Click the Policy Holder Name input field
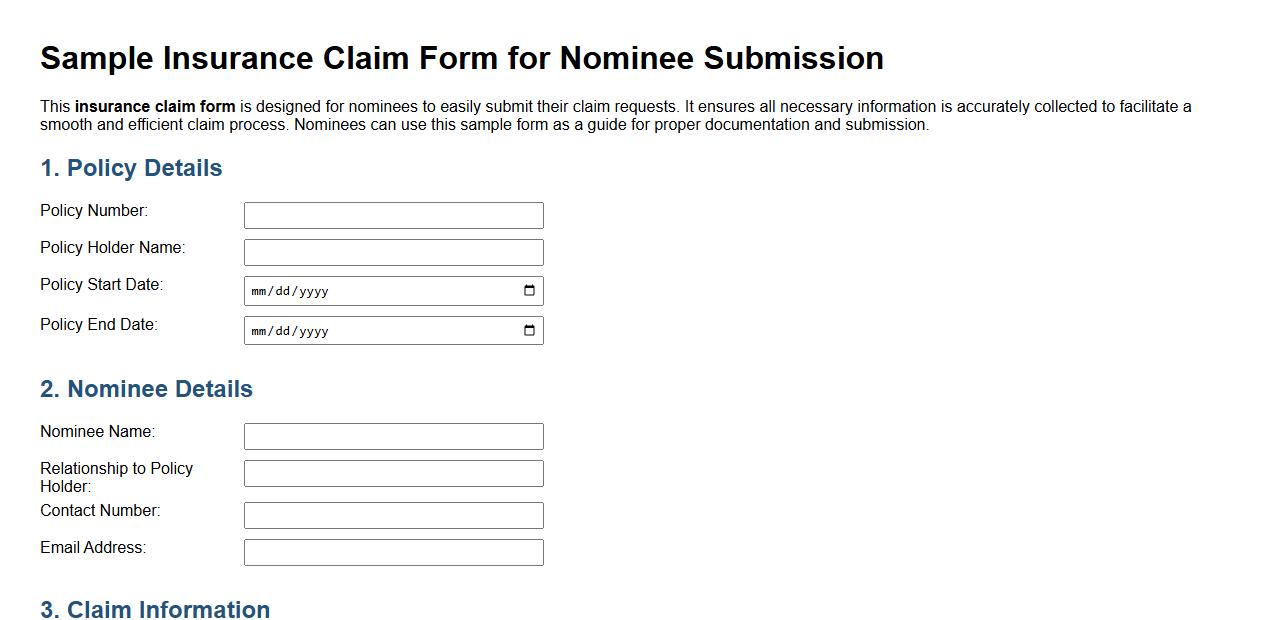The height and width of the screenshot is (620, 1263). (x=393, y=252)
